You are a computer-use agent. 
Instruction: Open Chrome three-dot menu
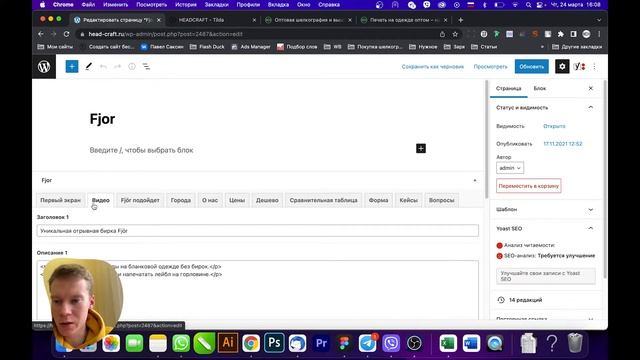599,34
